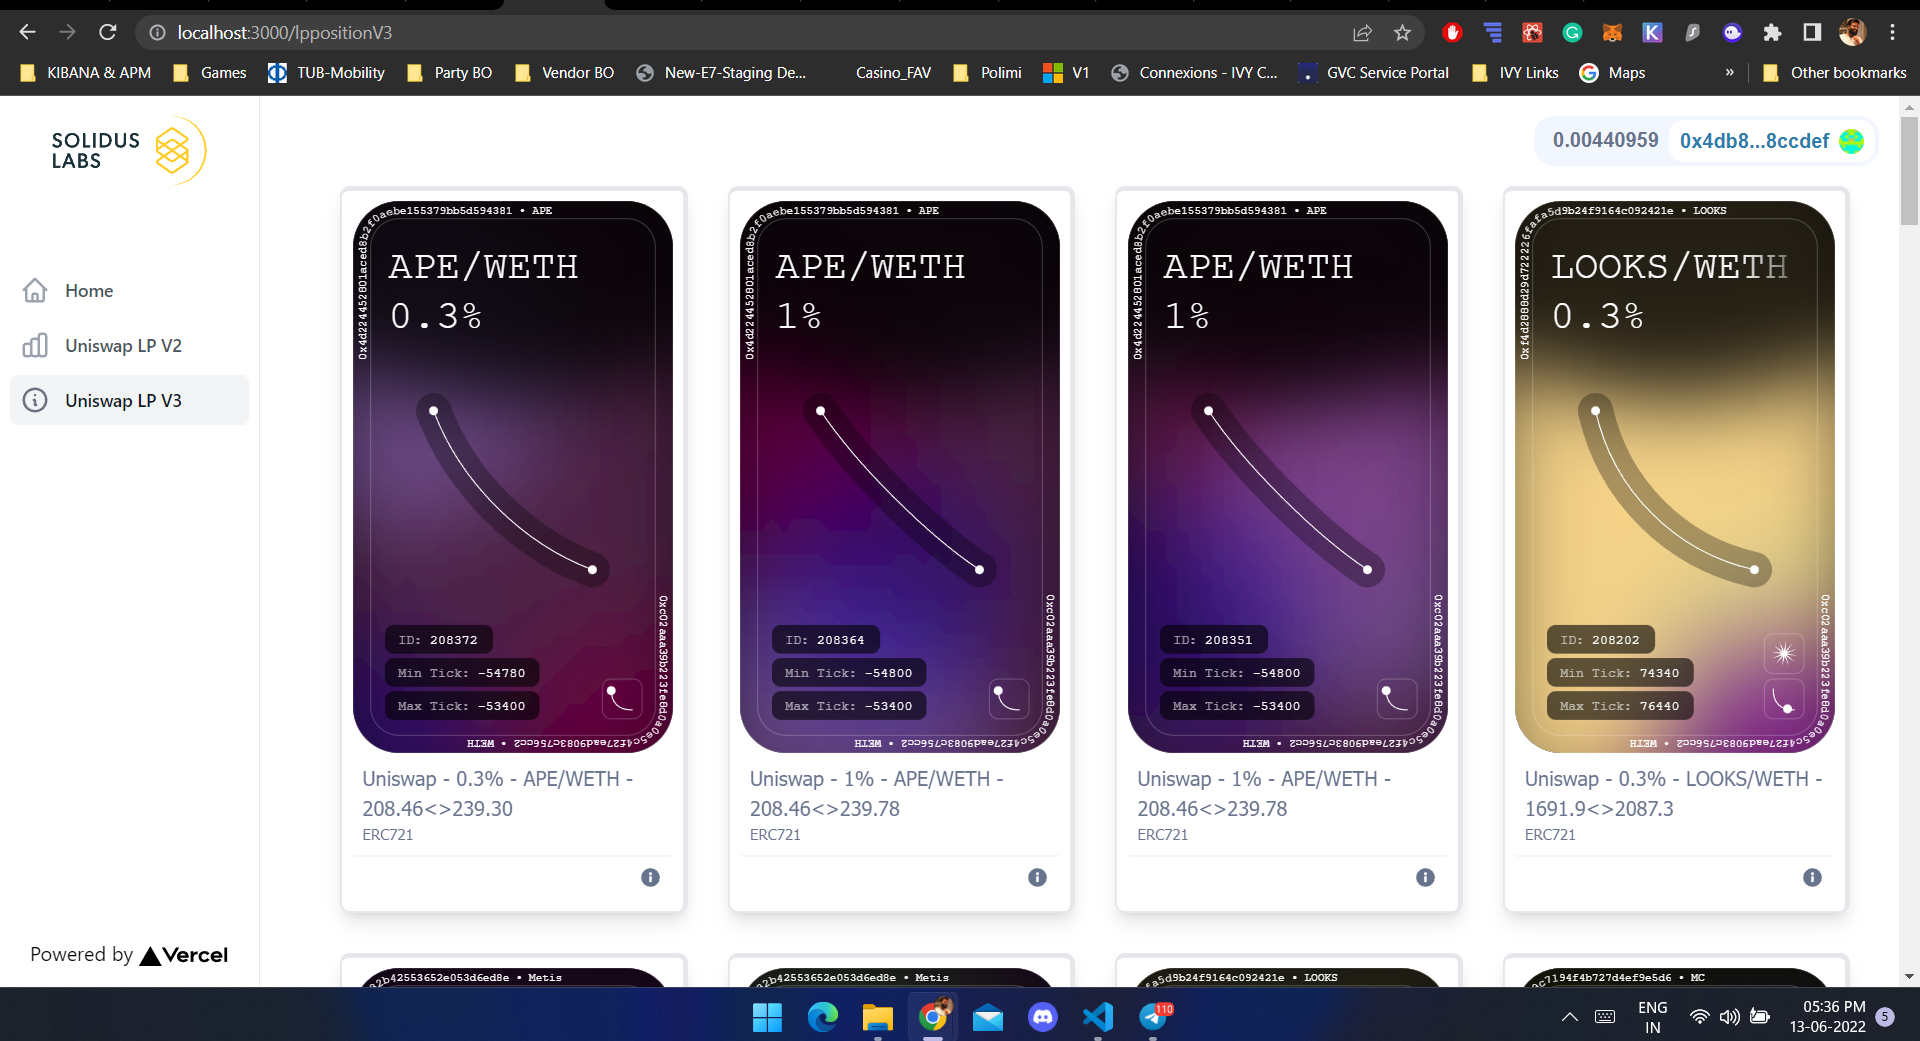This screenshot has width=1920, height=1041.
Task: Select the Uniswap LP V3 sidebar entry
Action: (x=123, y=400)
